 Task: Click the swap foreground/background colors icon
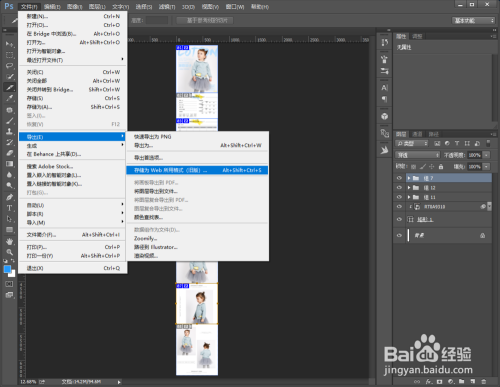tap(13, 261)
